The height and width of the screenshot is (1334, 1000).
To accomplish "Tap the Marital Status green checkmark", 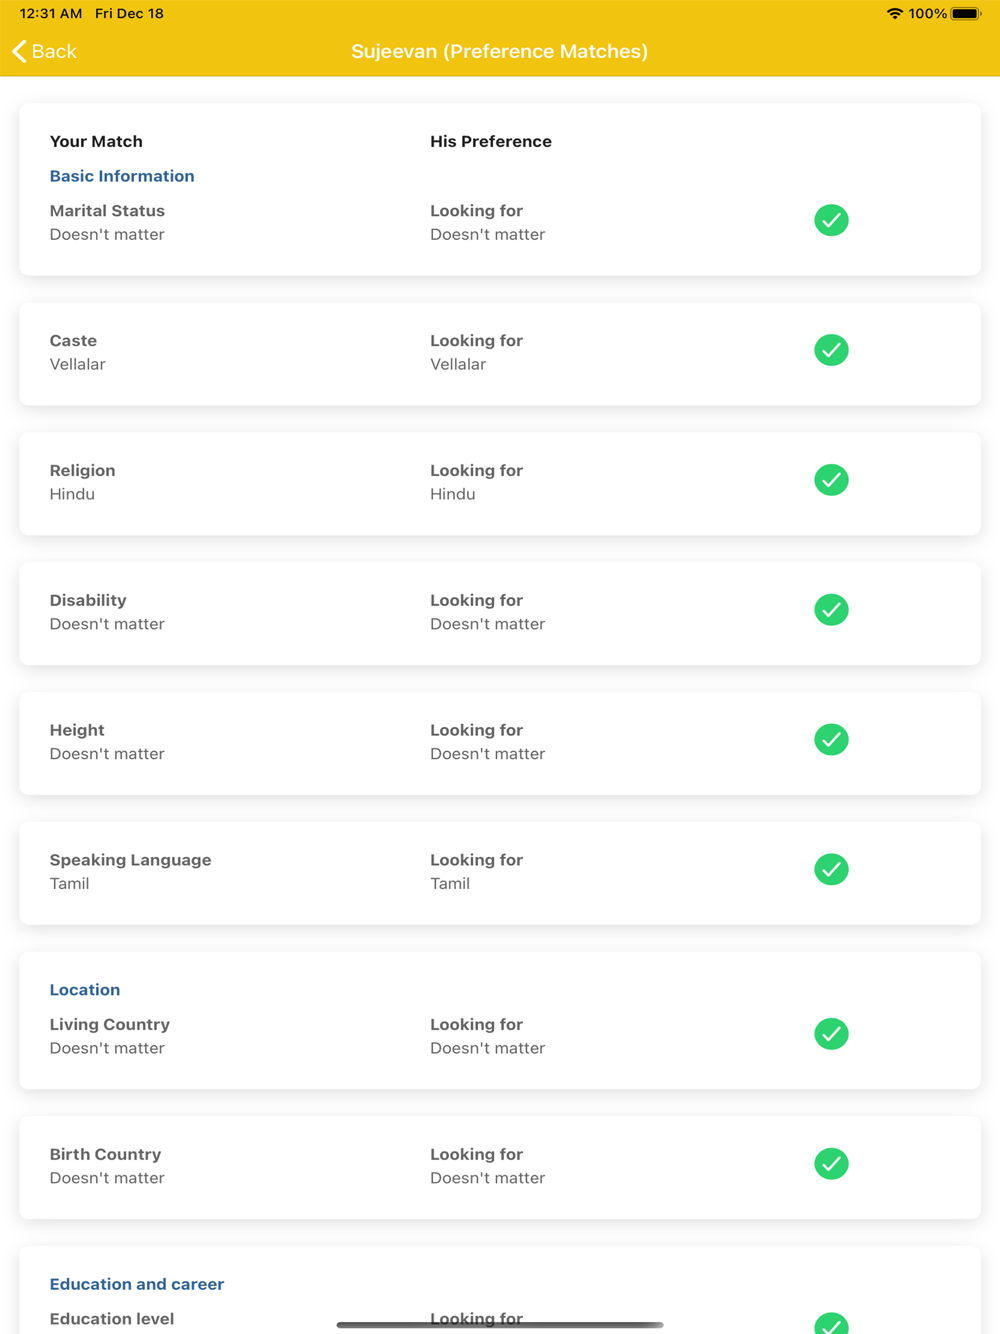I will pyautogui.click(x=831, y=220).
